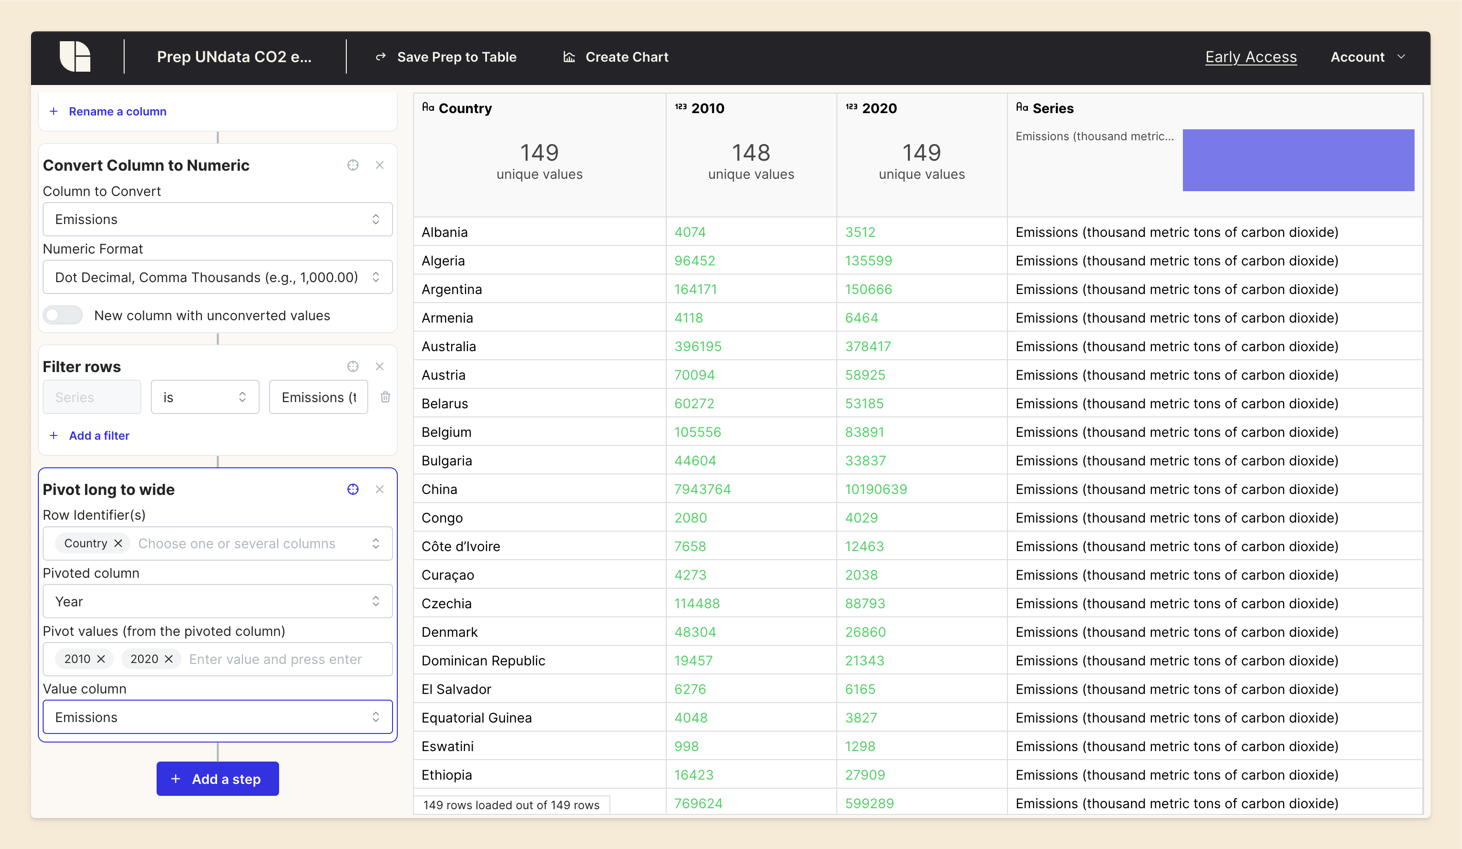Open the Numeric Format dropdown

pos(217,278)
